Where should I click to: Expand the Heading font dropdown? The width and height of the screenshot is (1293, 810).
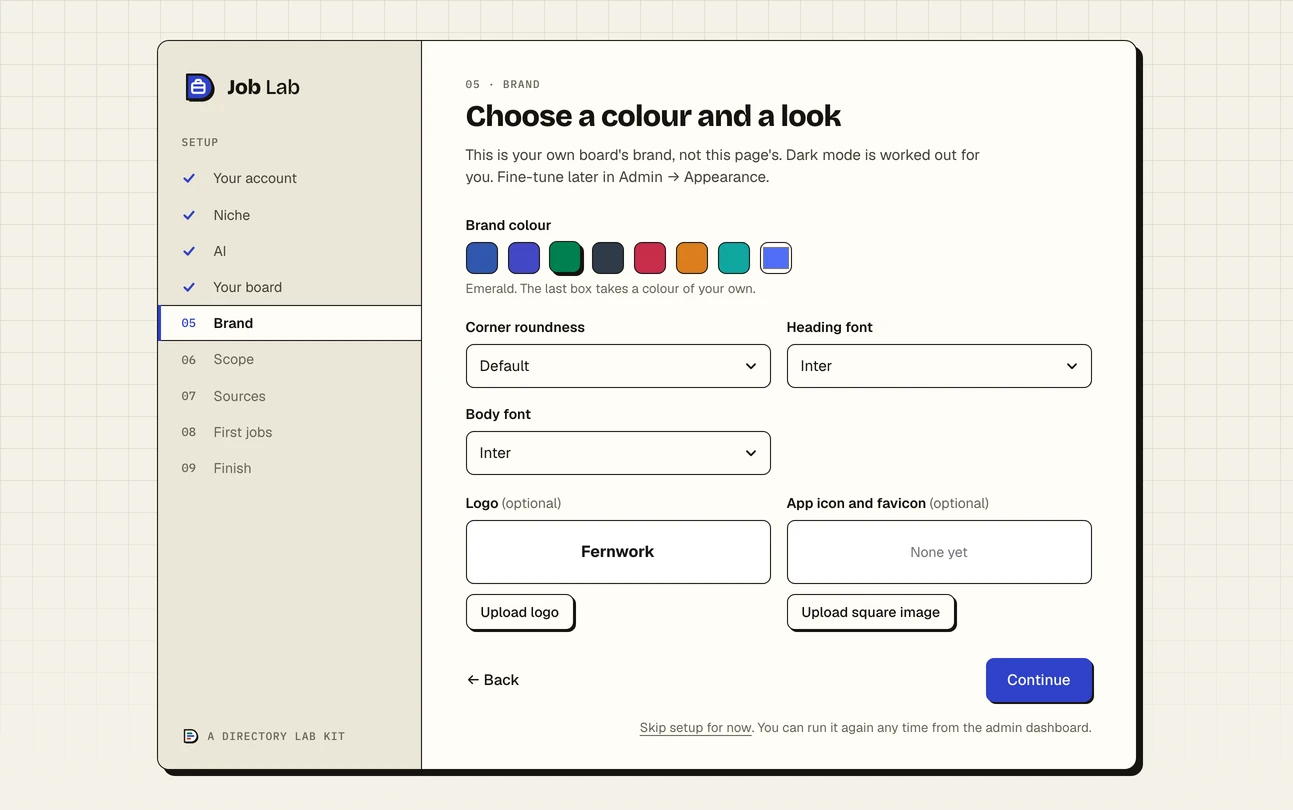pyautogui.click(x=939, y=366)
